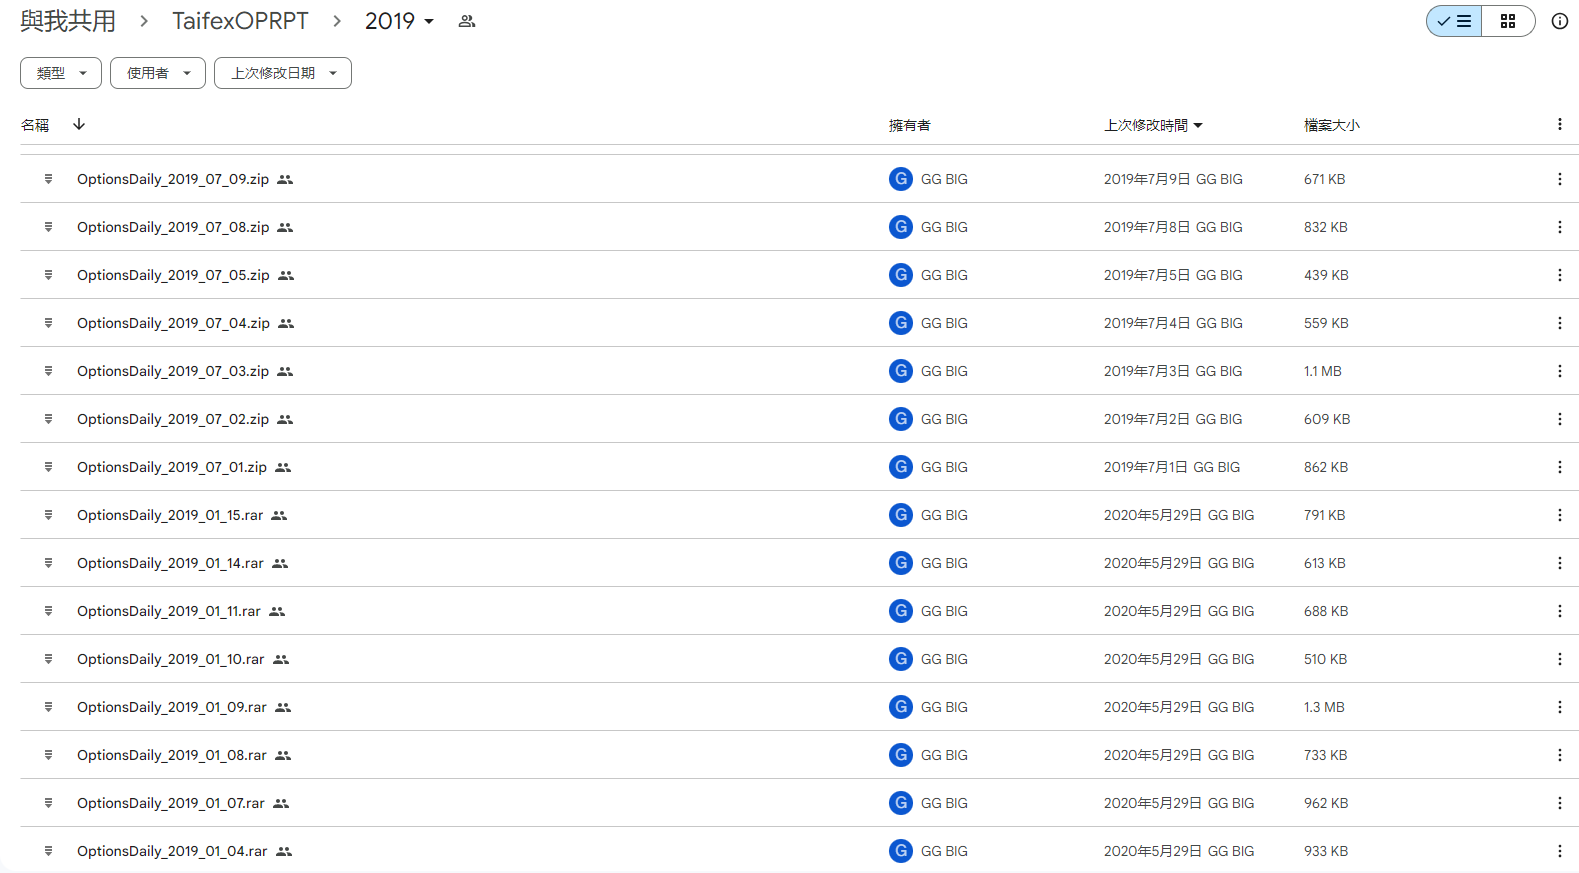
Task: Click archive file icon of OptionsDaily_2019_07_09.zip
Action: (x=48, y=179)
